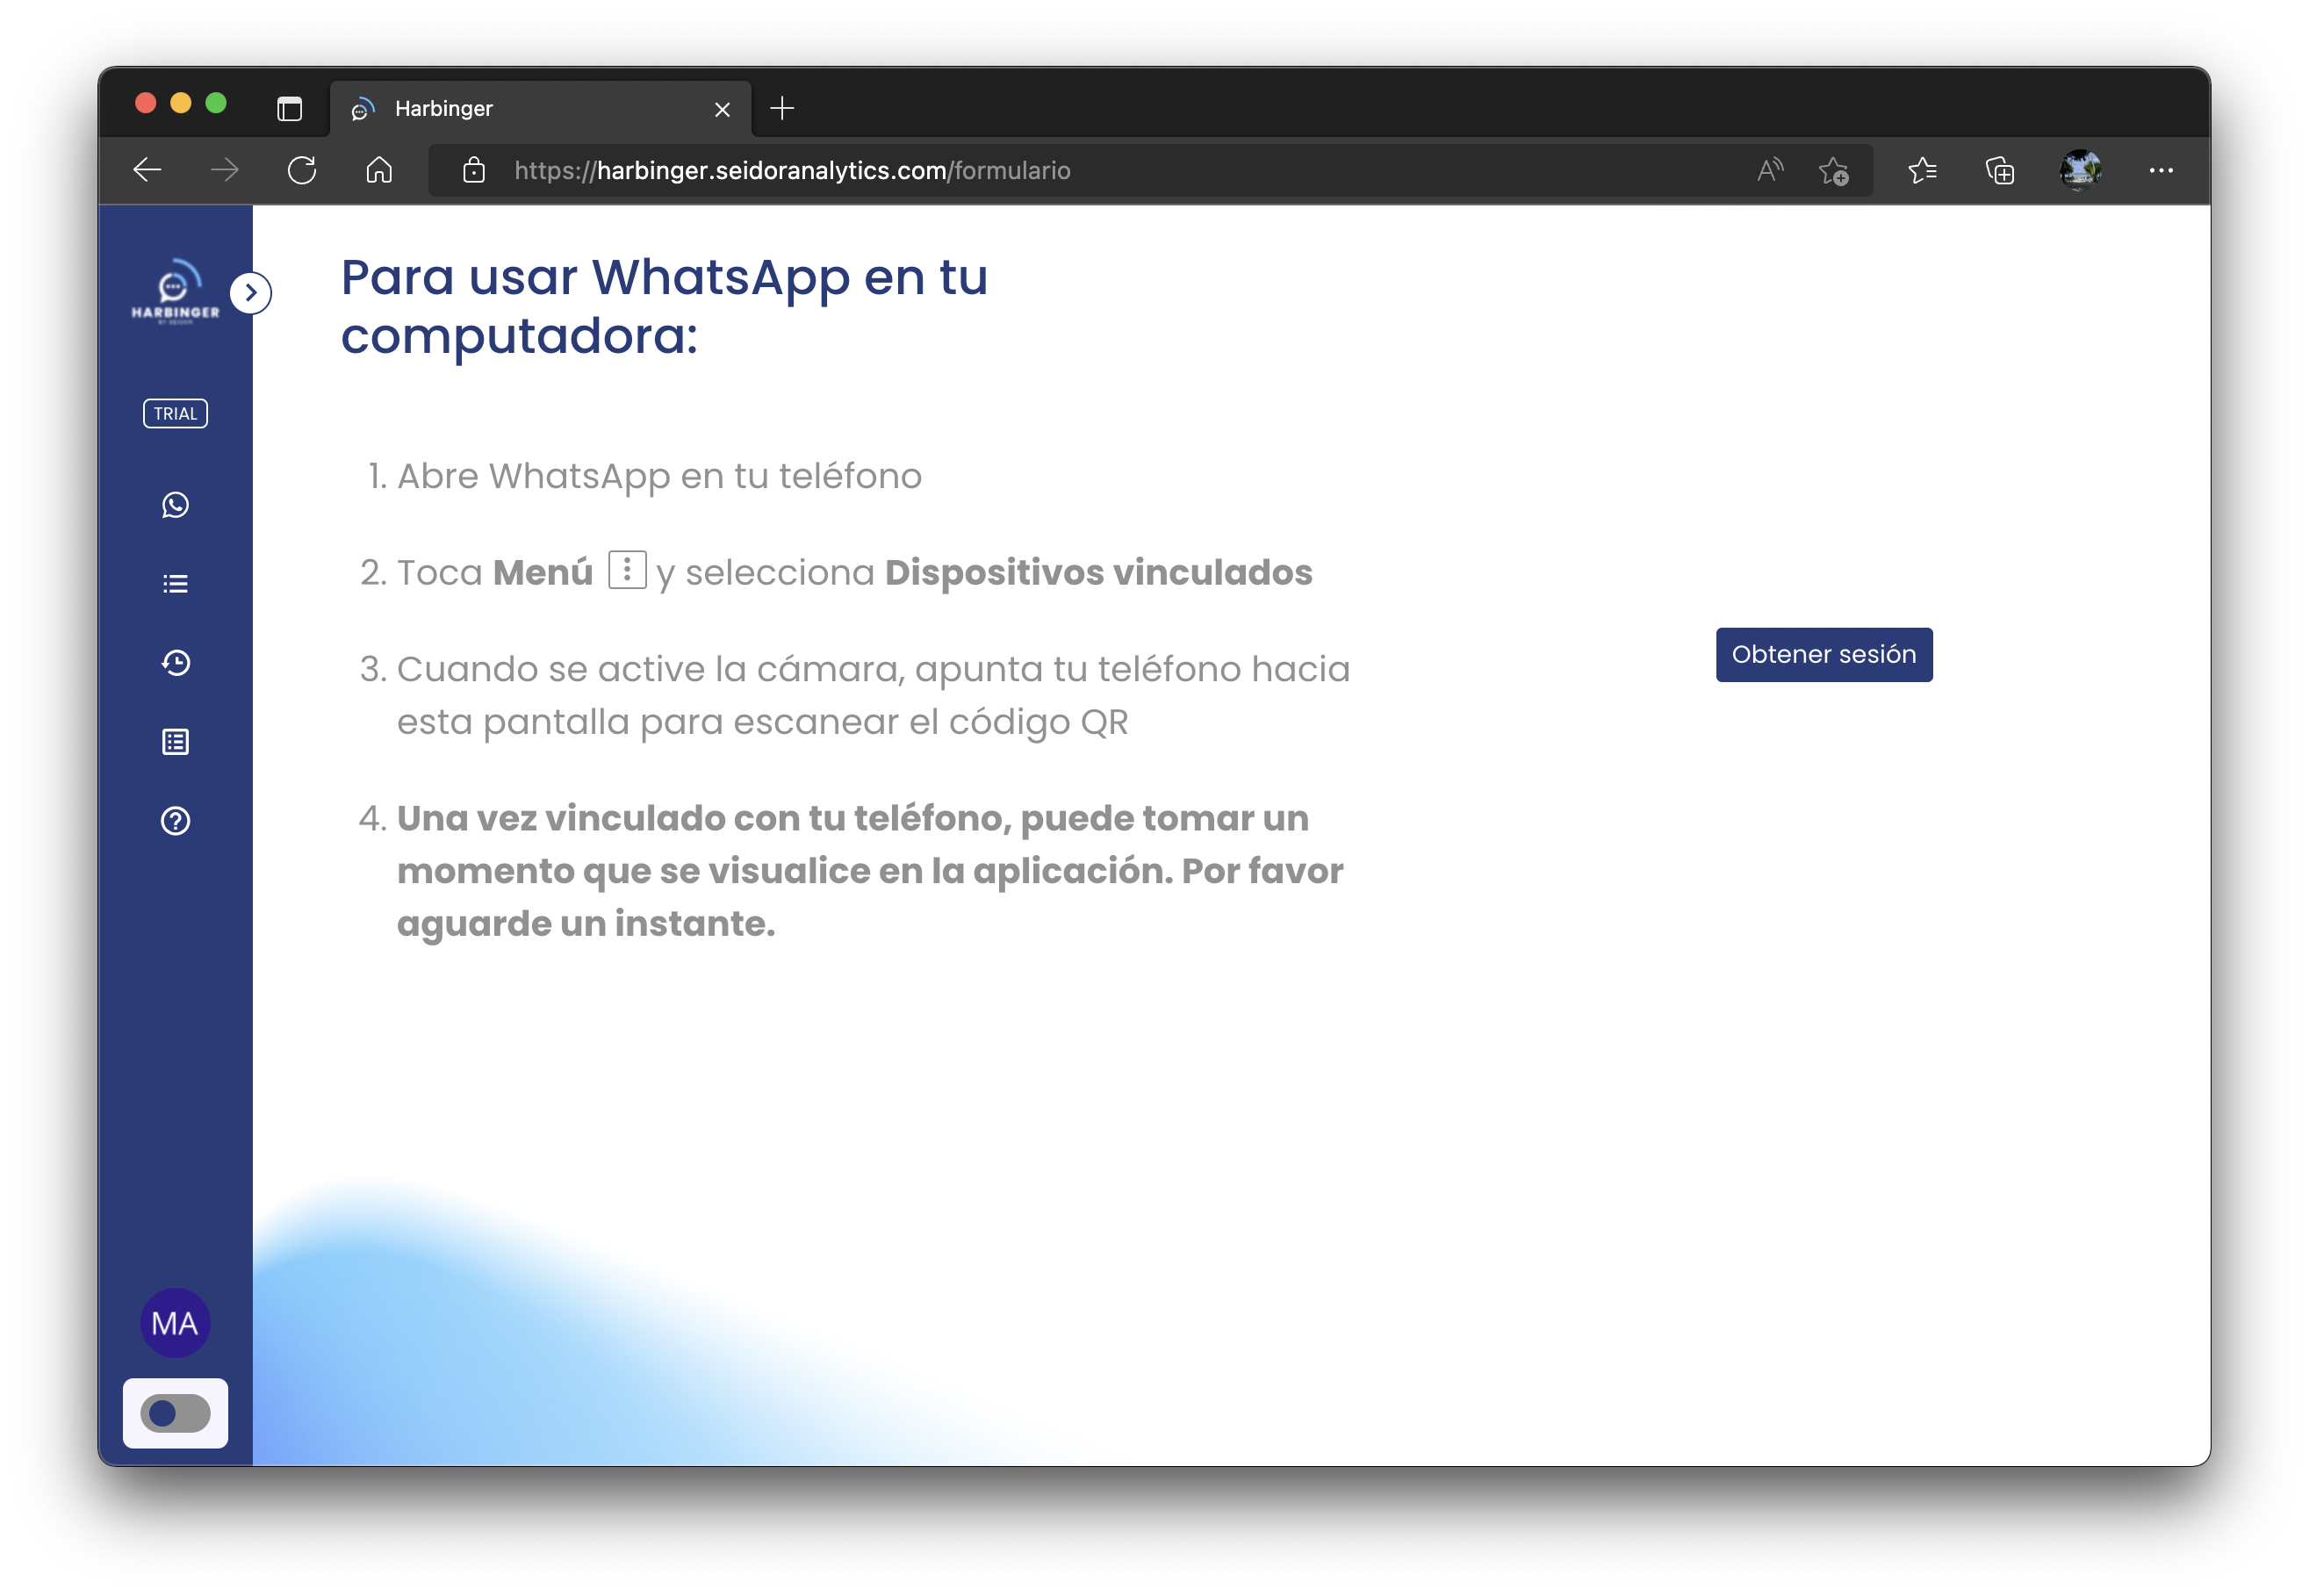Click the green fullscreen window button
The image size is (2309, 1596).
216,103
